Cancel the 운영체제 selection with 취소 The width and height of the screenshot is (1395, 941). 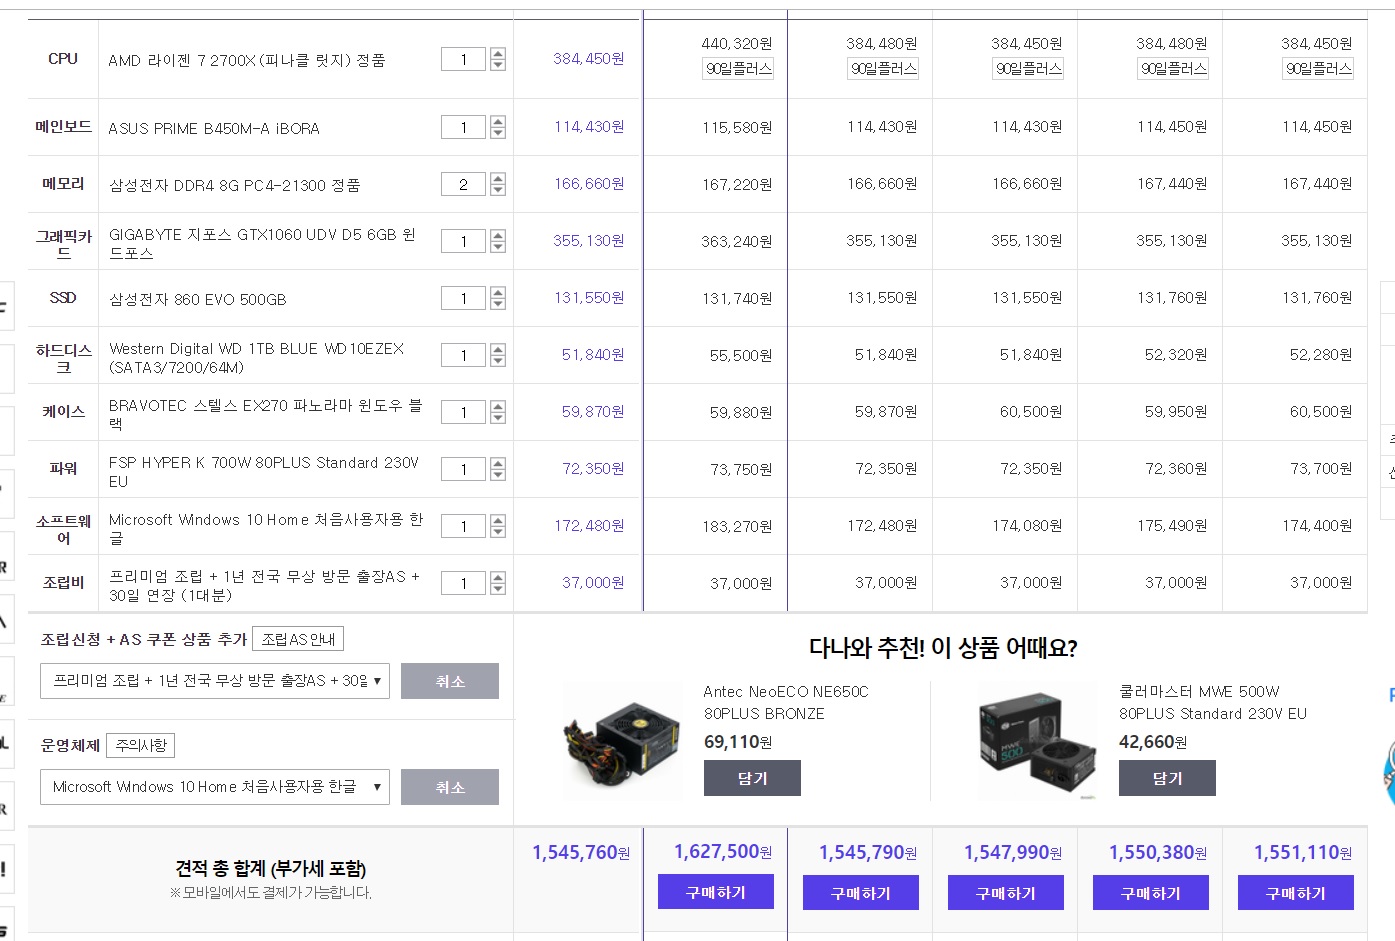tap(450, 787)
